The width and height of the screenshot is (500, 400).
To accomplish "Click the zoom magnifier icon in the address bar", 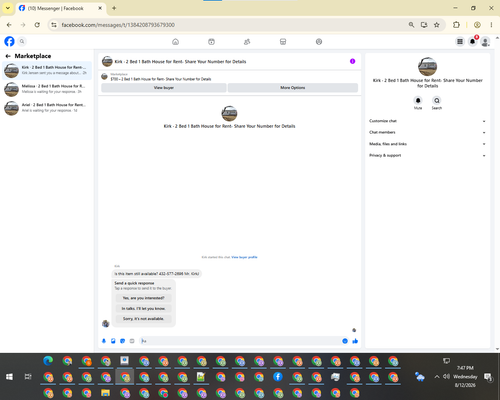I will tap(411, 25).
